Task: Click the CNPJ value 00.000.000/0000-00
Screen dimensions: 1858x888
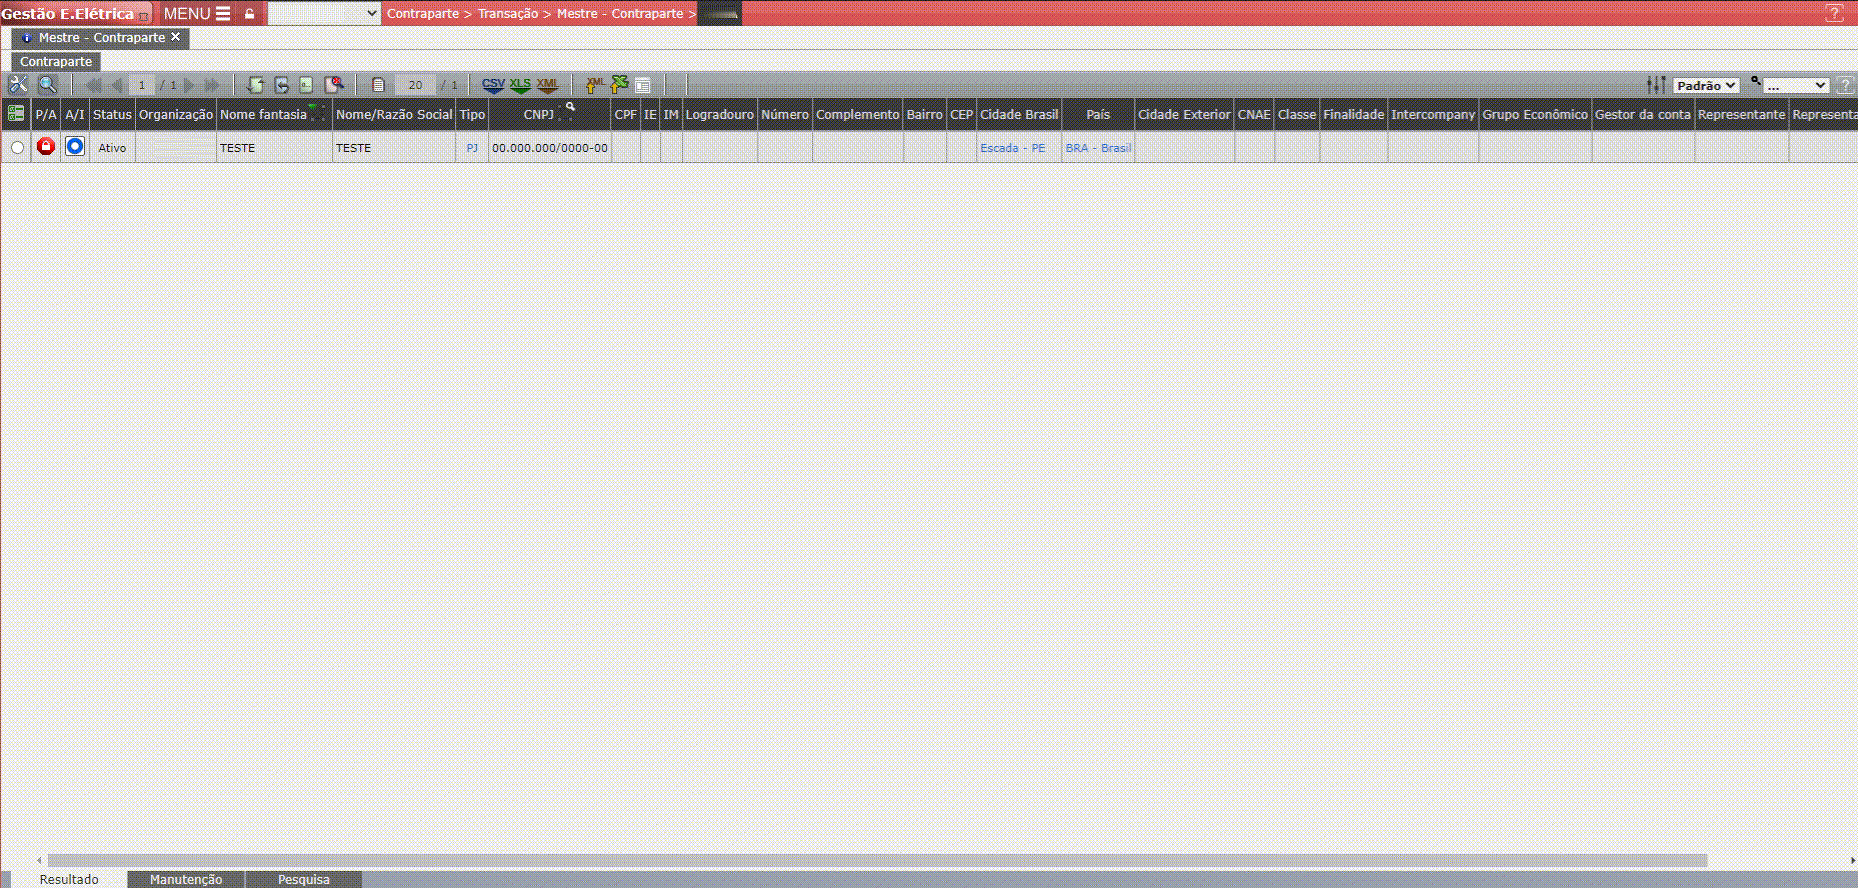Action: [x=550, y=148]
